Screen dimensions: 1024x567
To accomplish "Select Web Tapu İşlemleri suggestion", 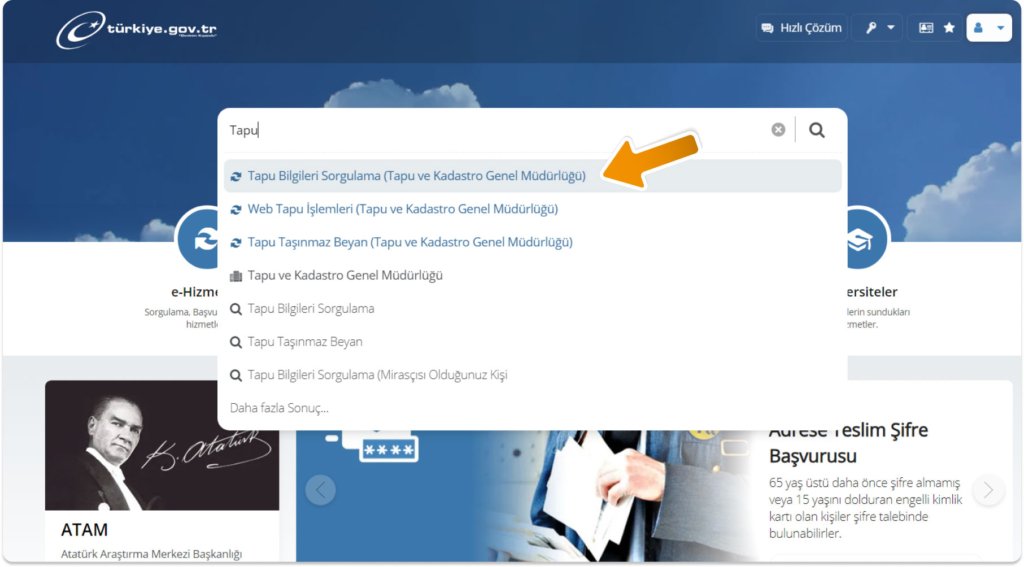I will tap(532, 209).
